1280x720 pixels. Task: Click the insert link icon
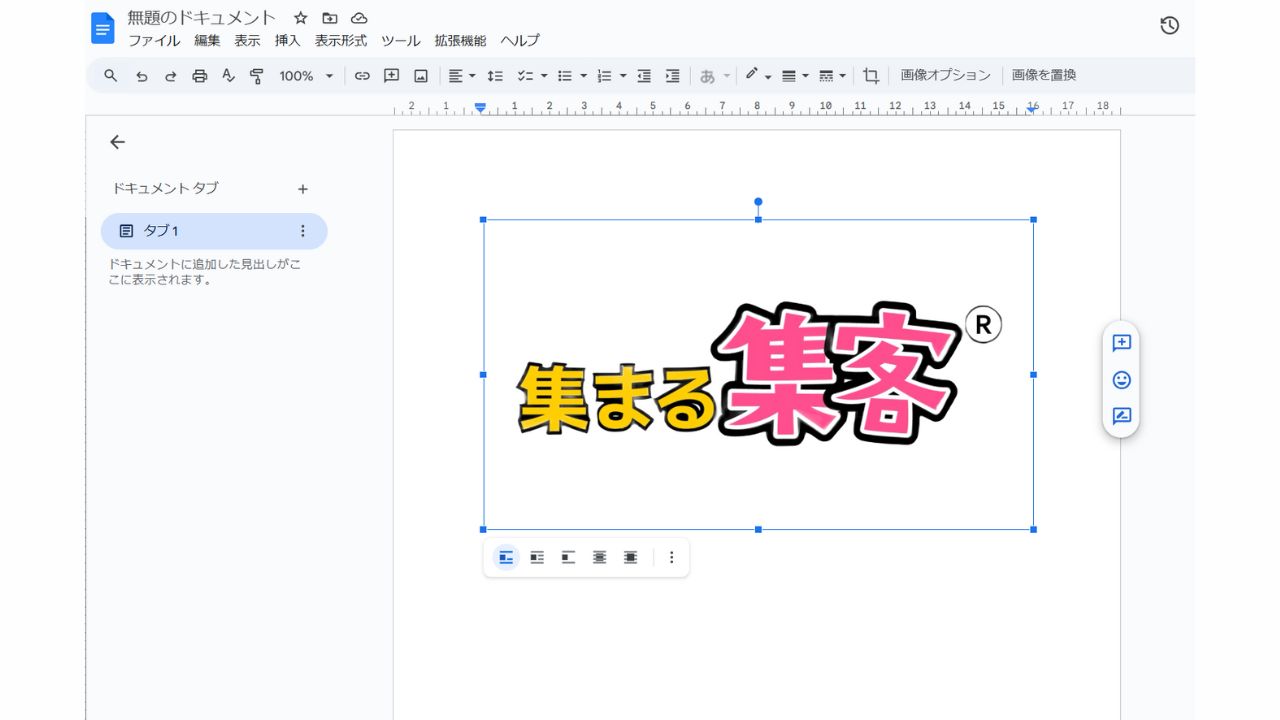(x=362, y=76)
